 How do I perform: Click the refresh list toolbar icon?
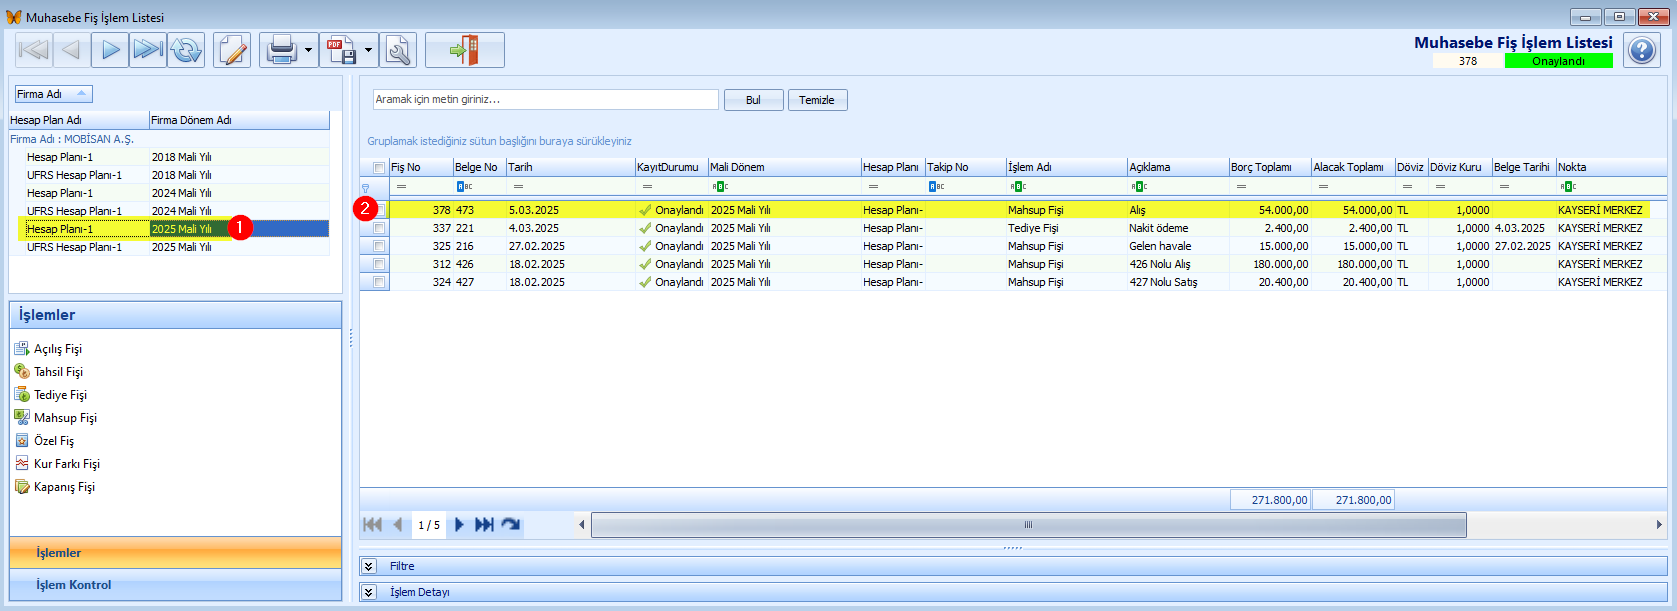[186, 50]
